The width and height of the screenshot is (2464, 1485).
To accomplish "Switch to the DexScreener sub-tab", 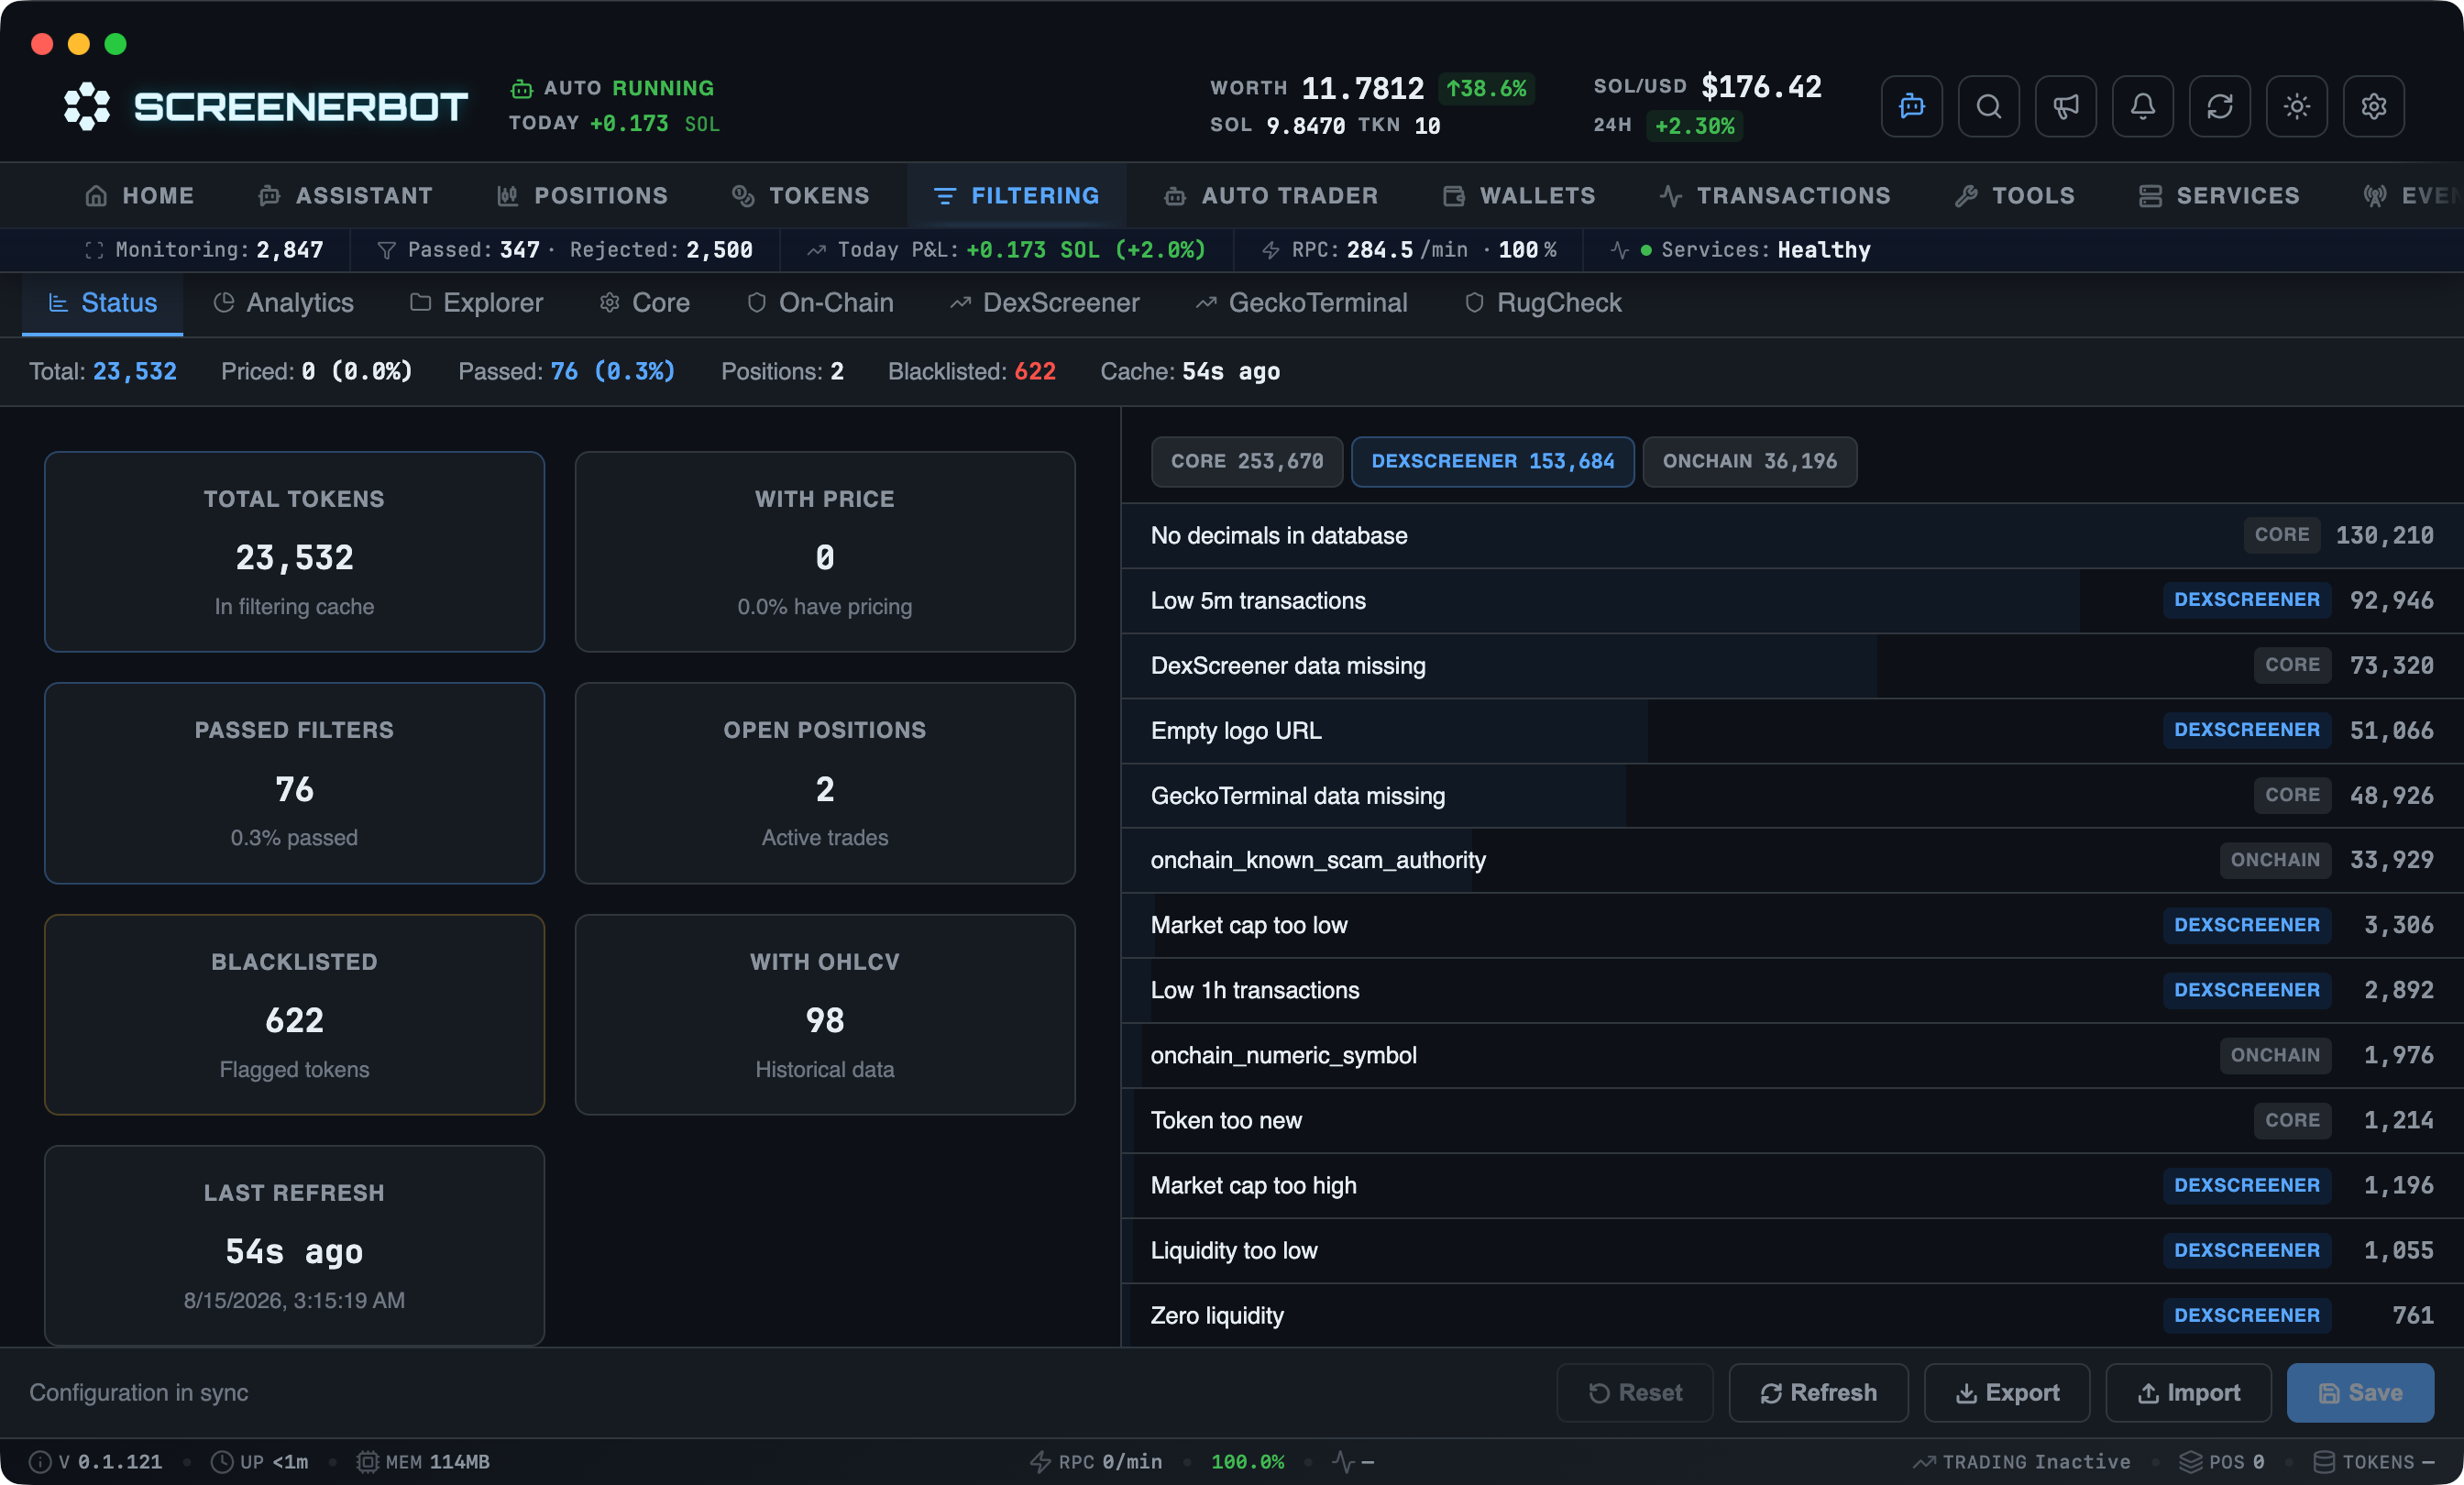I will pos(1044,303).
